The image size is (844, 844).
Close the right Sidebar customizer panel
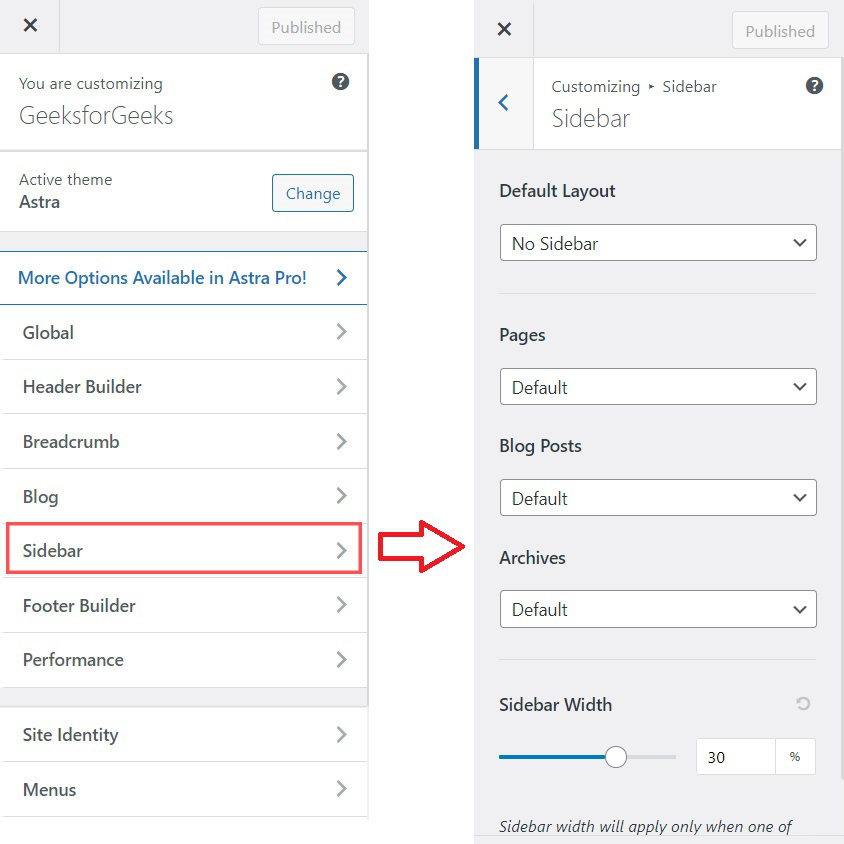[x=504, y=29]
